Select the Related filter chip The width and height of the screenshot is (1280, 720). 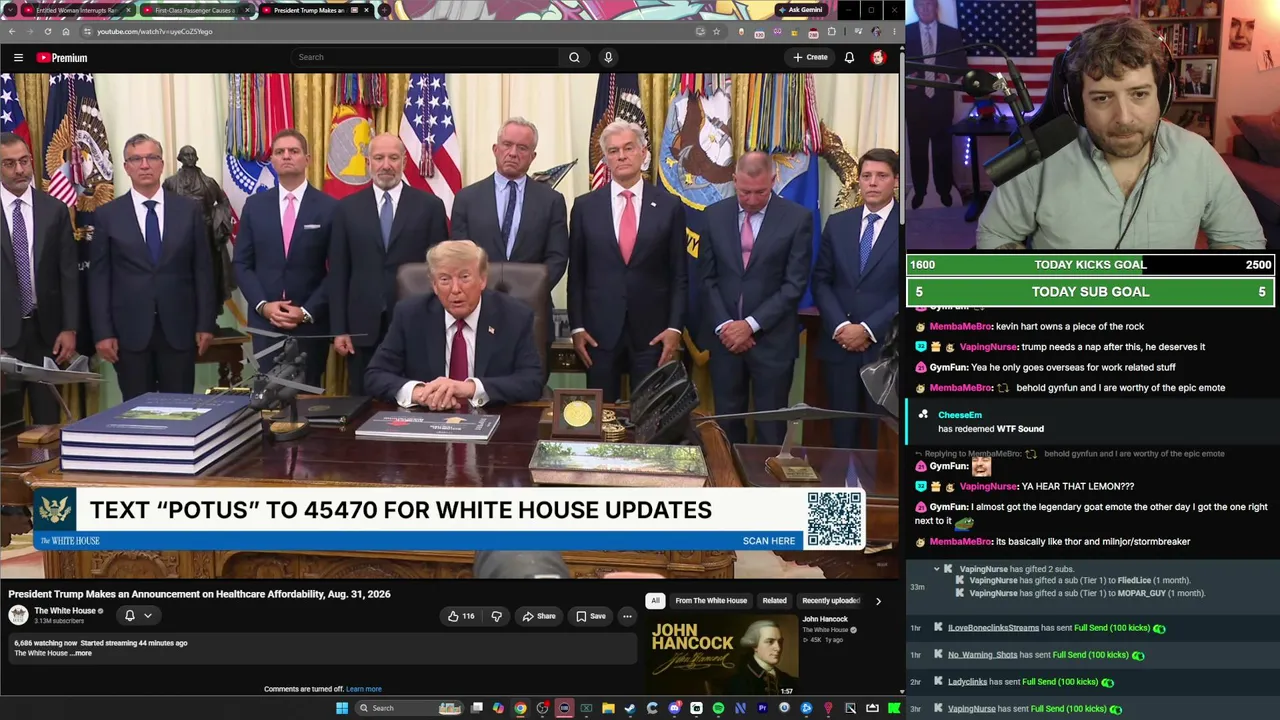(775, 601)
